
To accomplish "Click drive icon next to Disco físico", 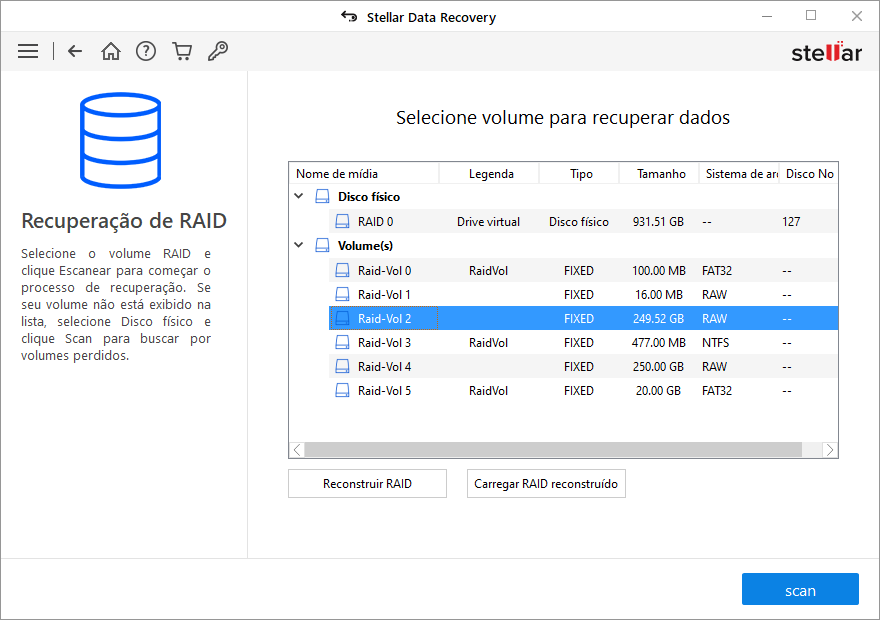I will coord(322,196).
